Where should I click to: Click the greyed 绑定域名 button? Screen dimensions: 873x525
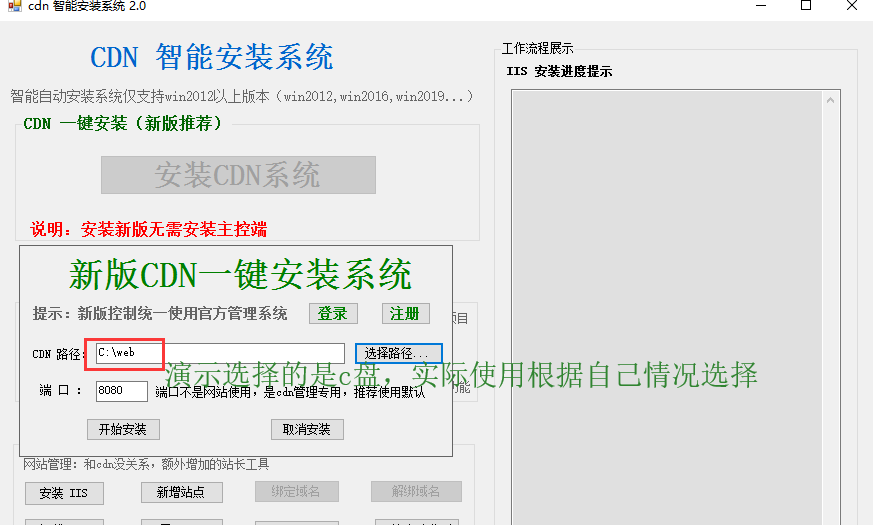[x=296, y=492]
